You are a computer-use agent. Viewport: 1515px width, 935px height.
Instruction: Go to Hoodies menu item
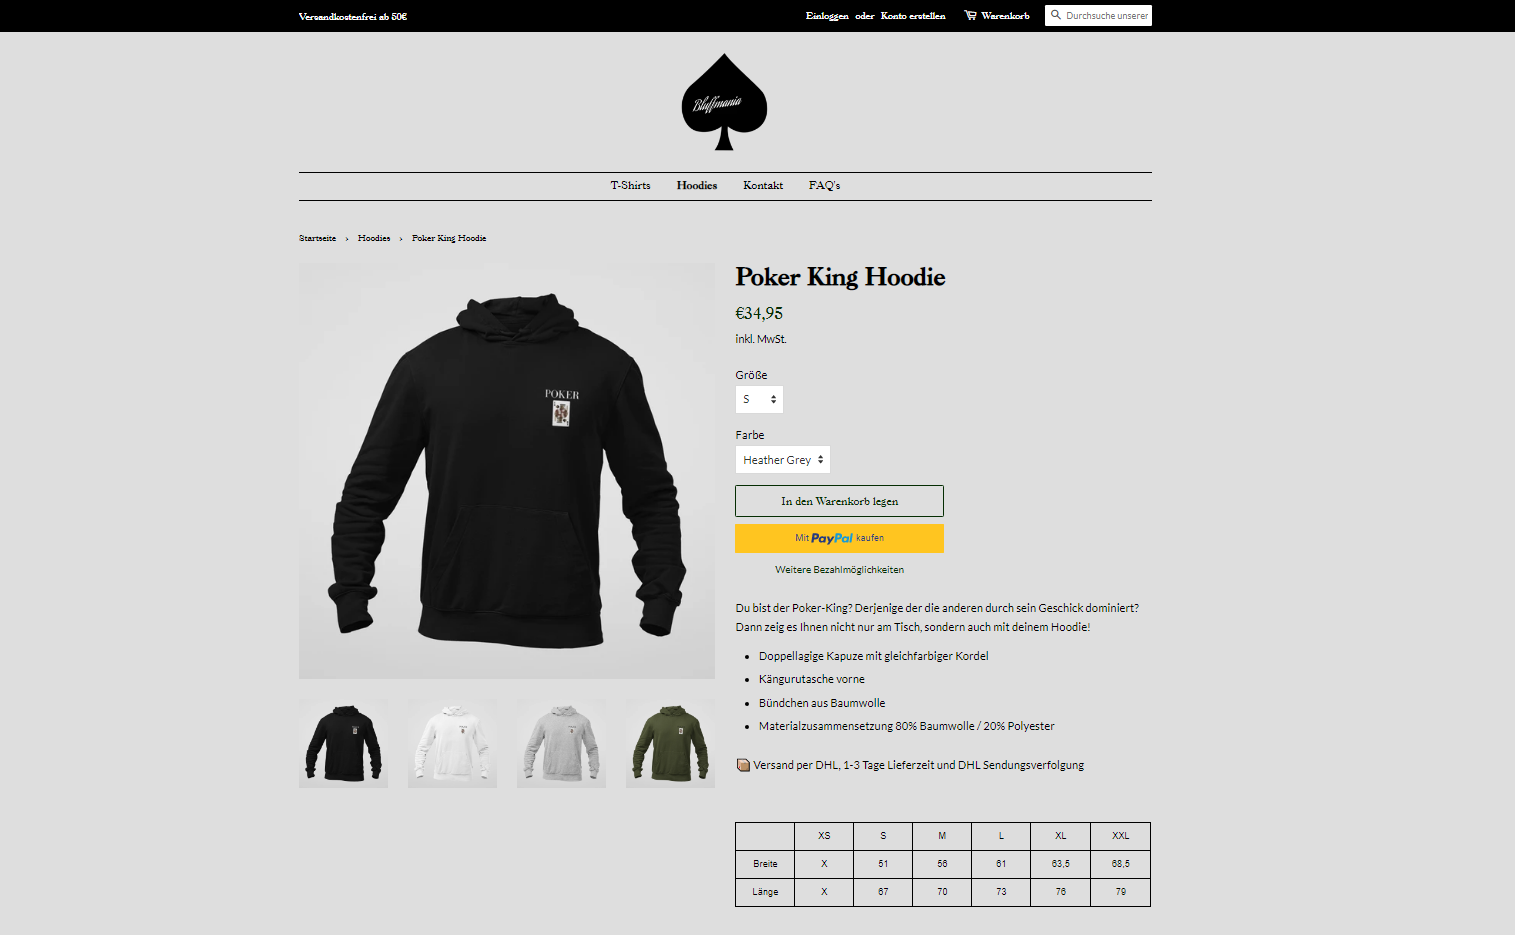click(697, 186)
